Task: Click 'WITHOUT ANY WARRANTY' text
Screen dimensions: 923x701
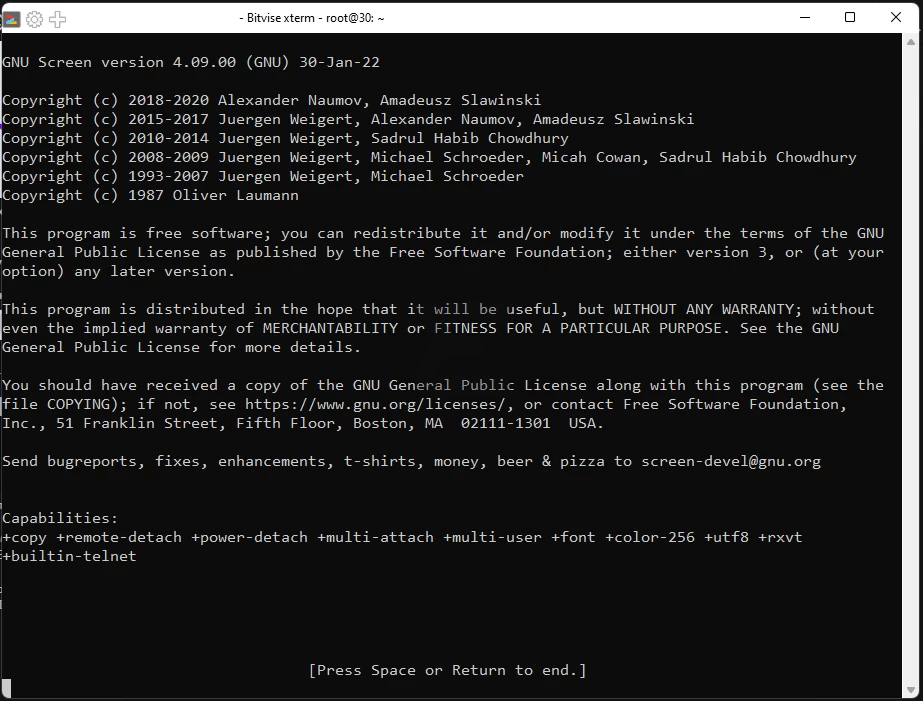Action: 704,310
